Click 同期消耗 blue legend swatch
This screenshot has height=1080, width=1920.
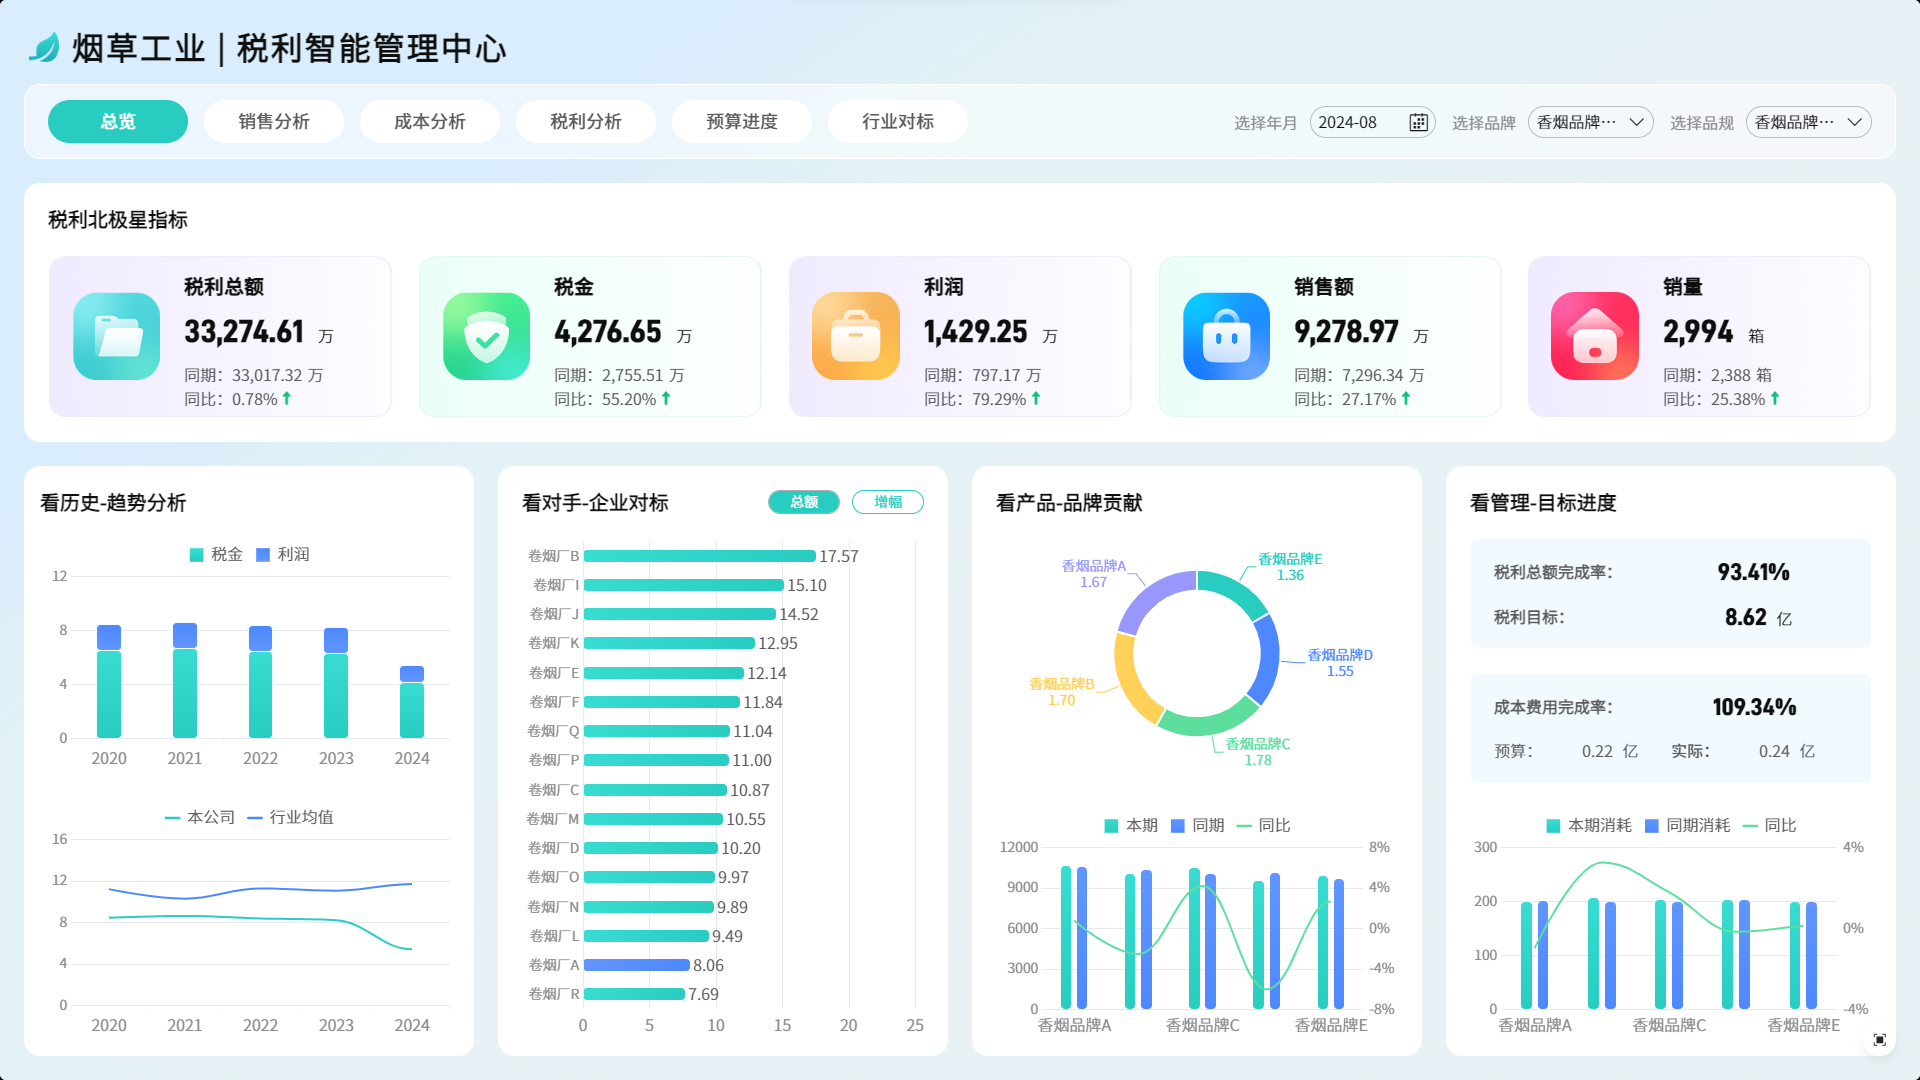click(1652, 826)
